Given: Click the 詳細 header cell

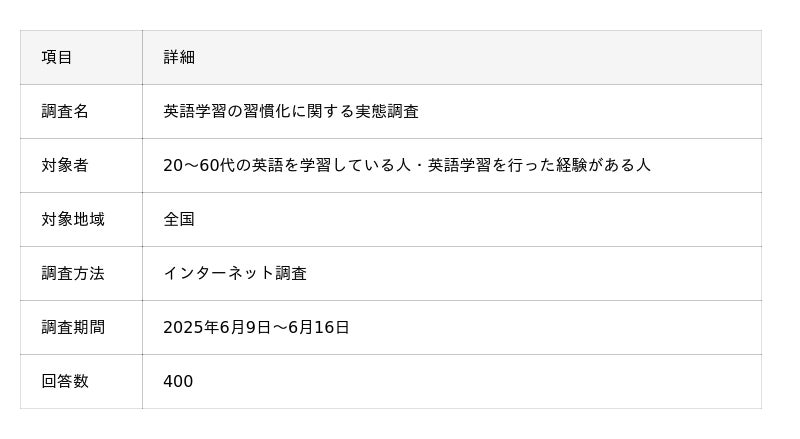Looking at the screenshot, I should tap(452, 57).
